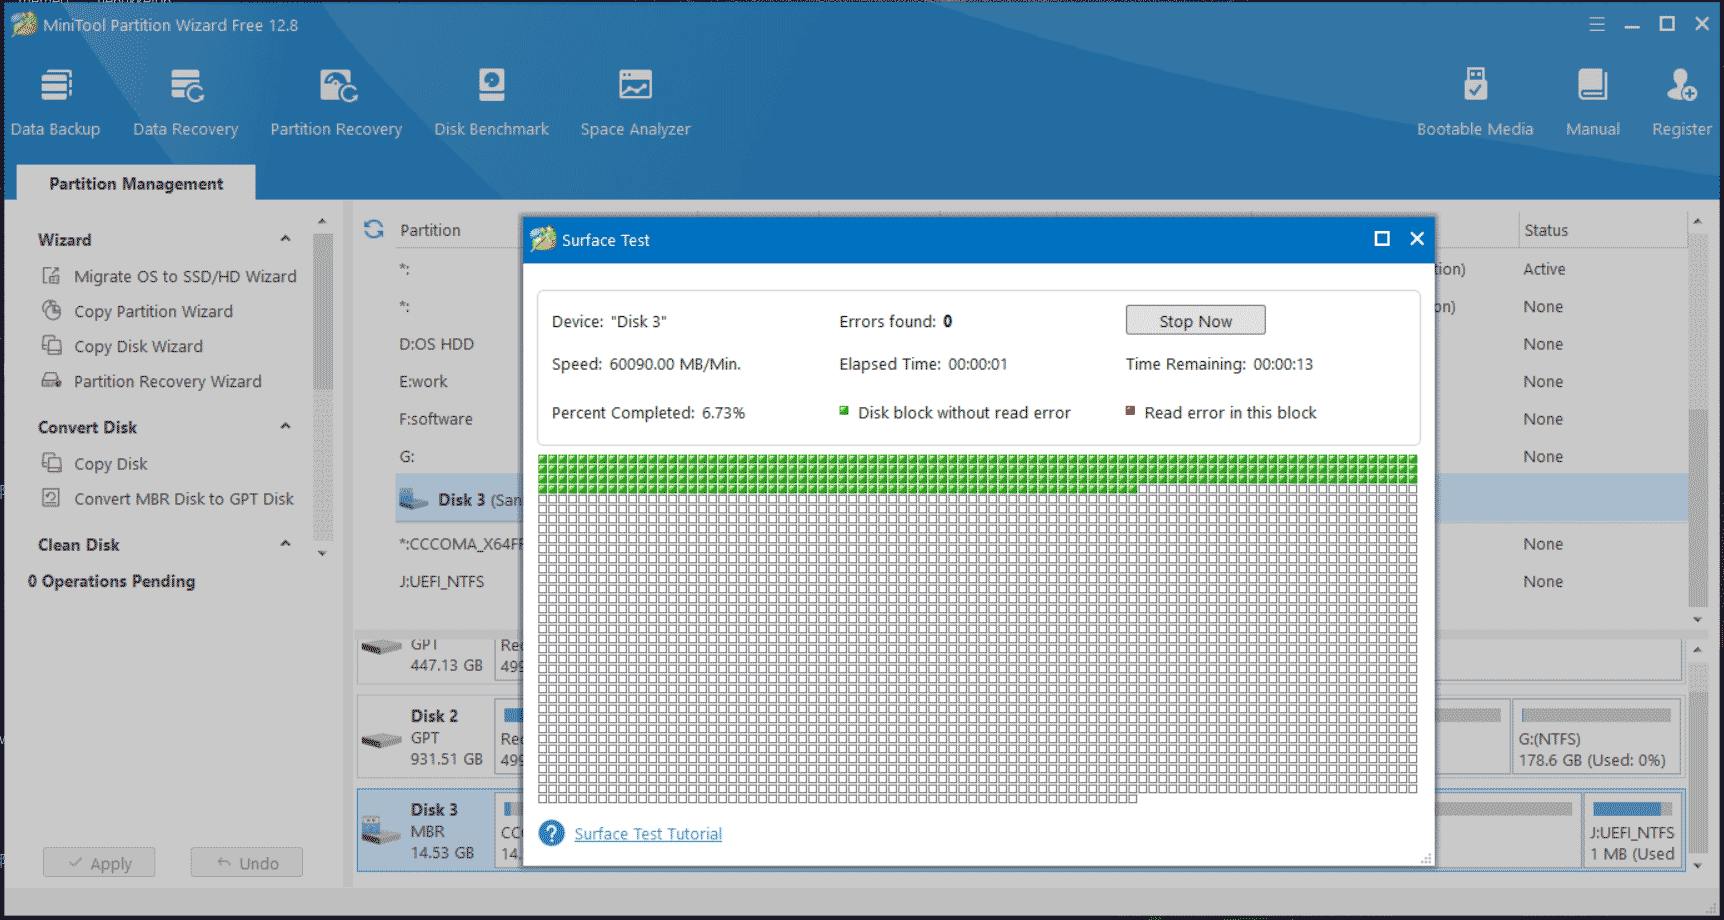This screenshot has height=920, width=1724.
Task: Click the Undo button
Action: tap(247, 862)
